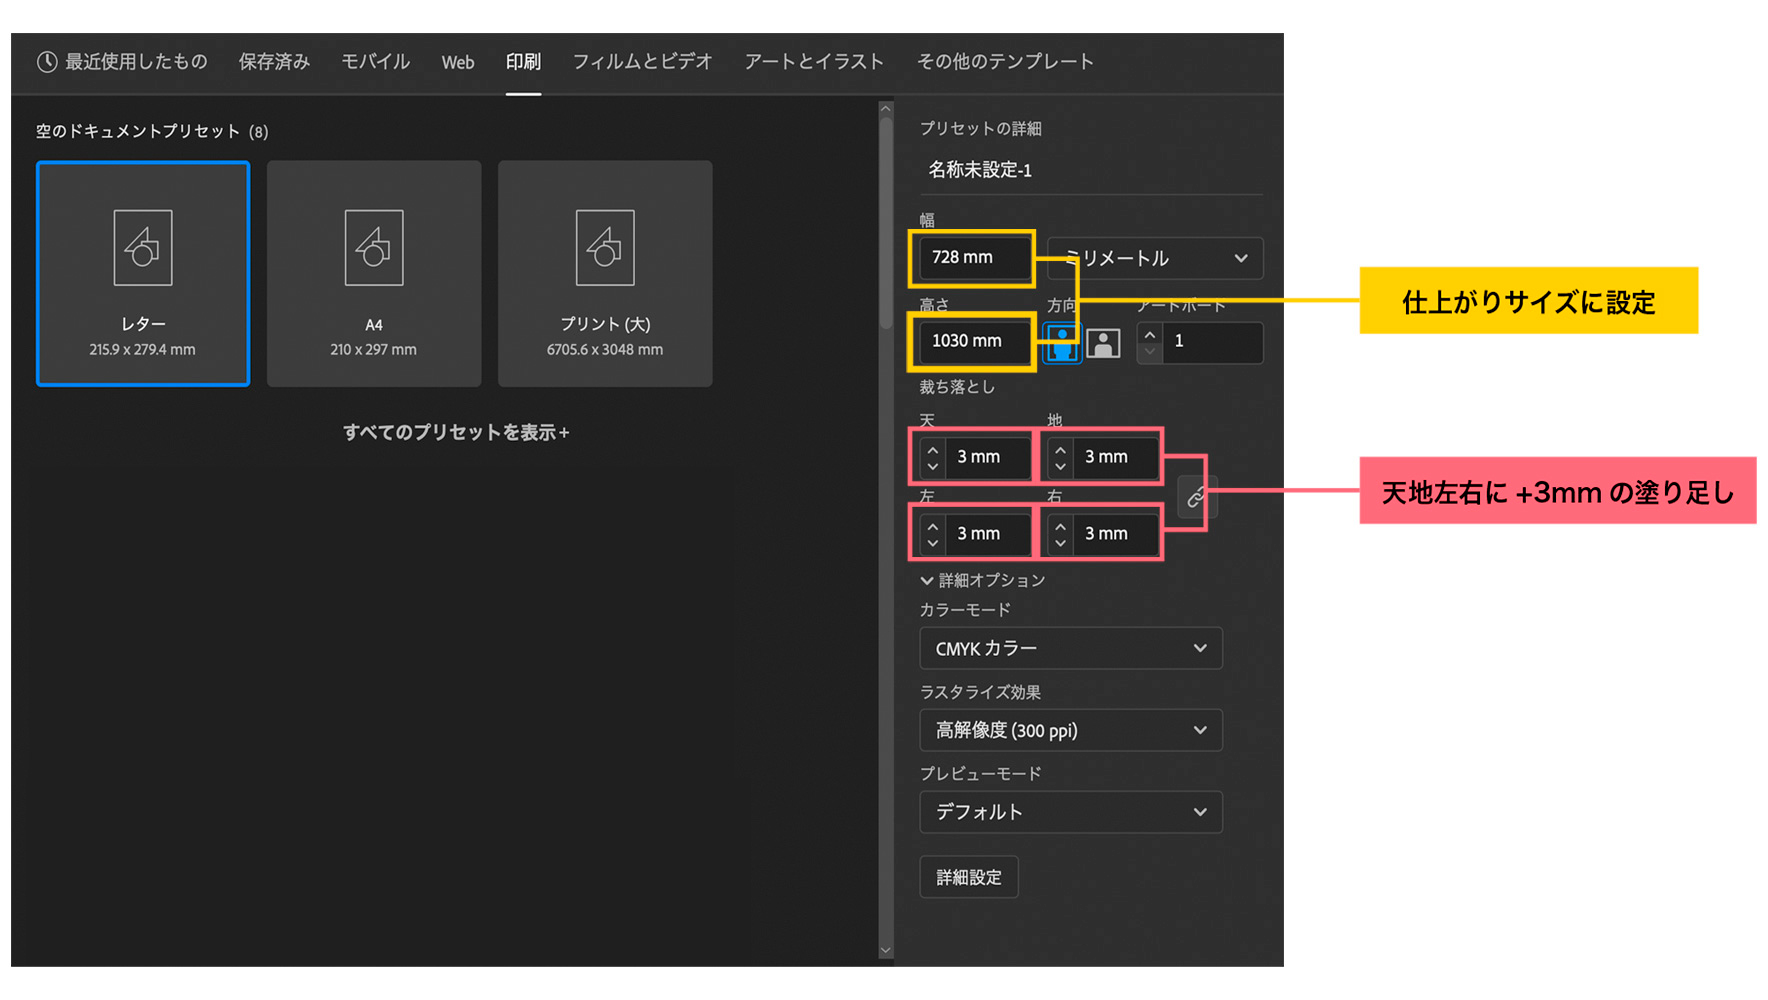Increase right (右) bleed value
1768x1000 pixels.
point(1060,526)
